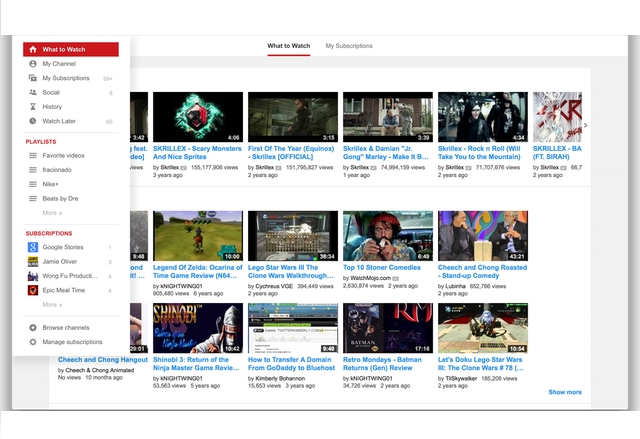This screenshot has height=439, width=640.
Task: Click the Favorite videos playlist icon
Action: tap(33, 155)
